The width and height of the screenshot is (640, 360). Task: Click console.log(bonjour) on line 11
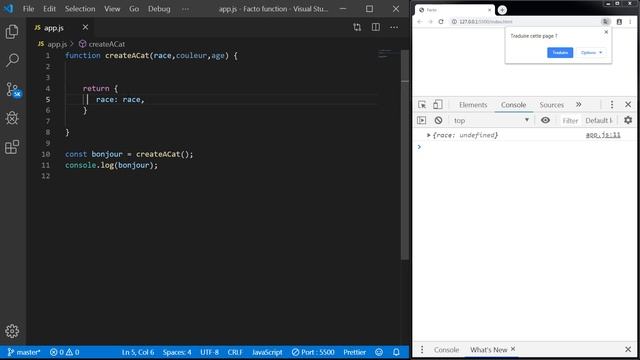[111, 165]
